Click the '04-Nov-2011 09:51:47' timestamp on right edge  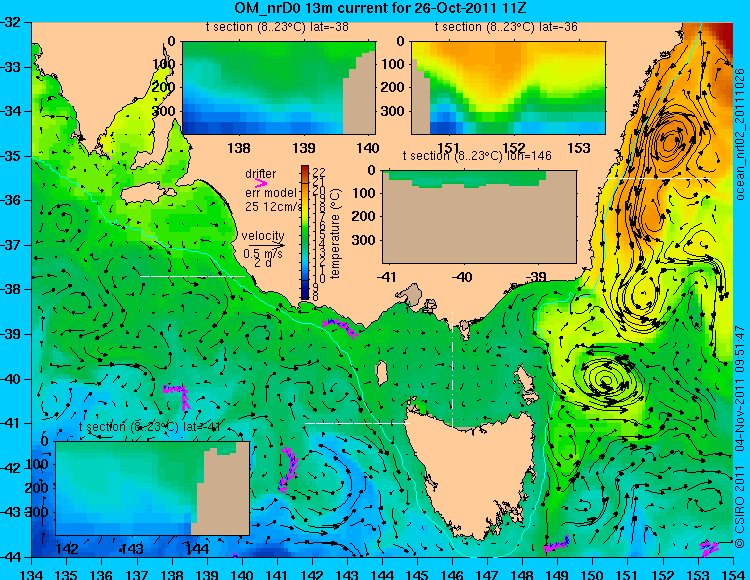point(740,389)
